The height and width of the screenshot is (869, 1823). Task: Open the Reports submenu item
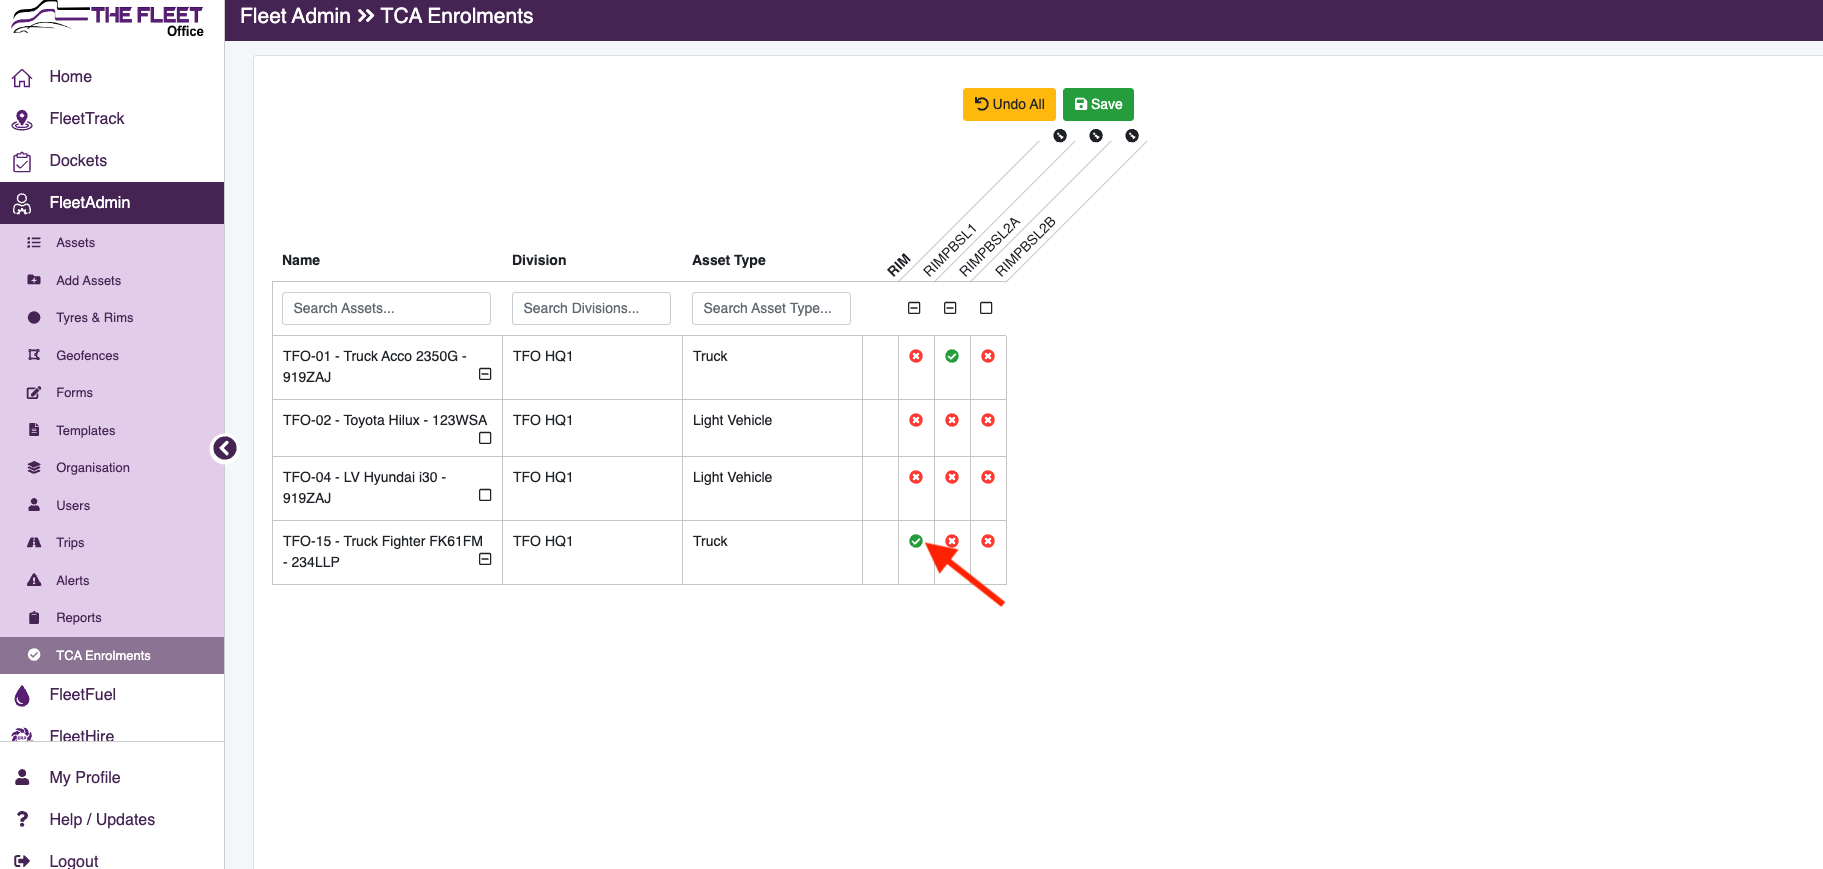pyautogui.click(x=112, y=618)
